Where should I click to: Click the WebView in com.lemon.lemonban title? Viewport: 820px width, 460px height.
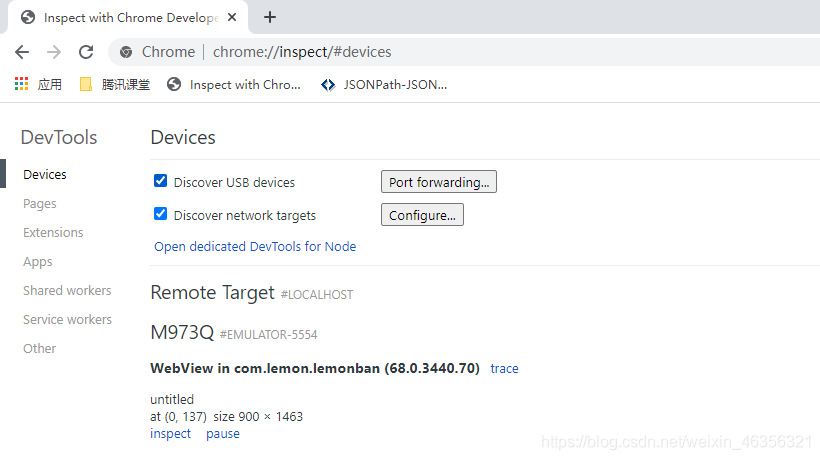click(315, 368)
